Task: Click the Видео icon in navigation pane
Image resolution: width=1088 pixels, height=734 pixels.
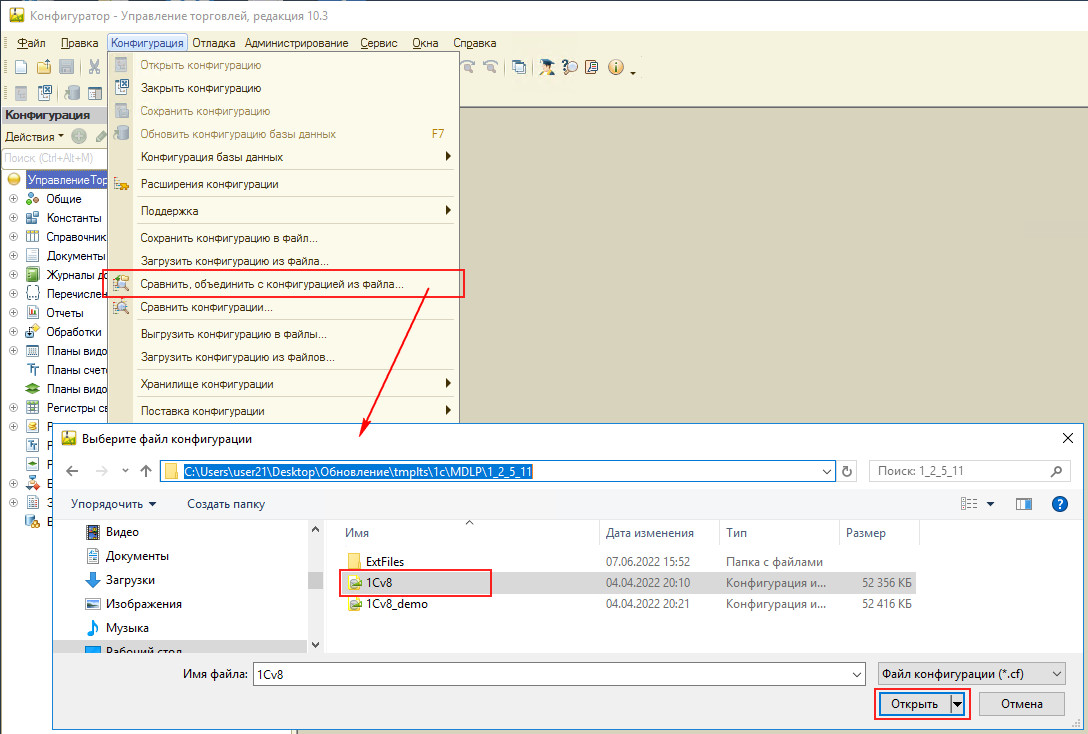Action: tap(93, 532)
